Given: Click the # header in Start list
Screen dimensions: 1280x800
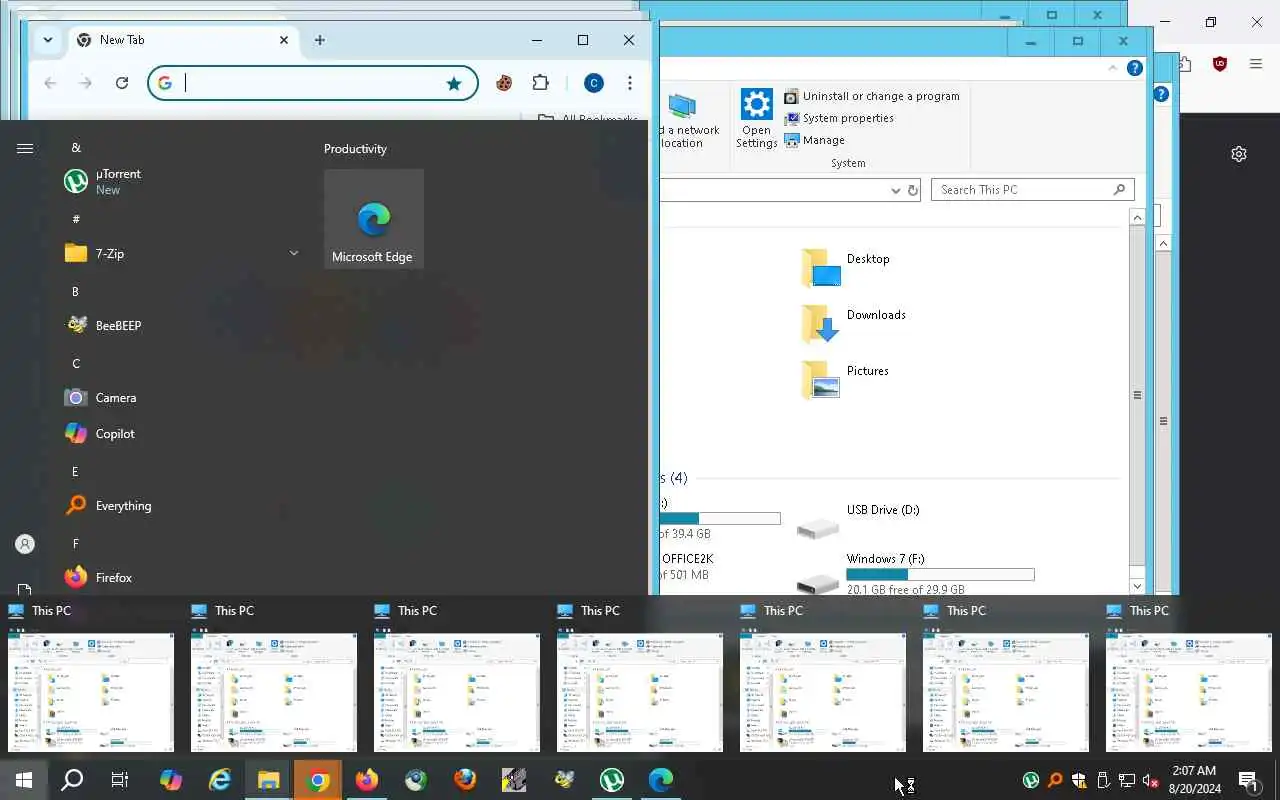Looking at the screenshot, I should point(76,219).
